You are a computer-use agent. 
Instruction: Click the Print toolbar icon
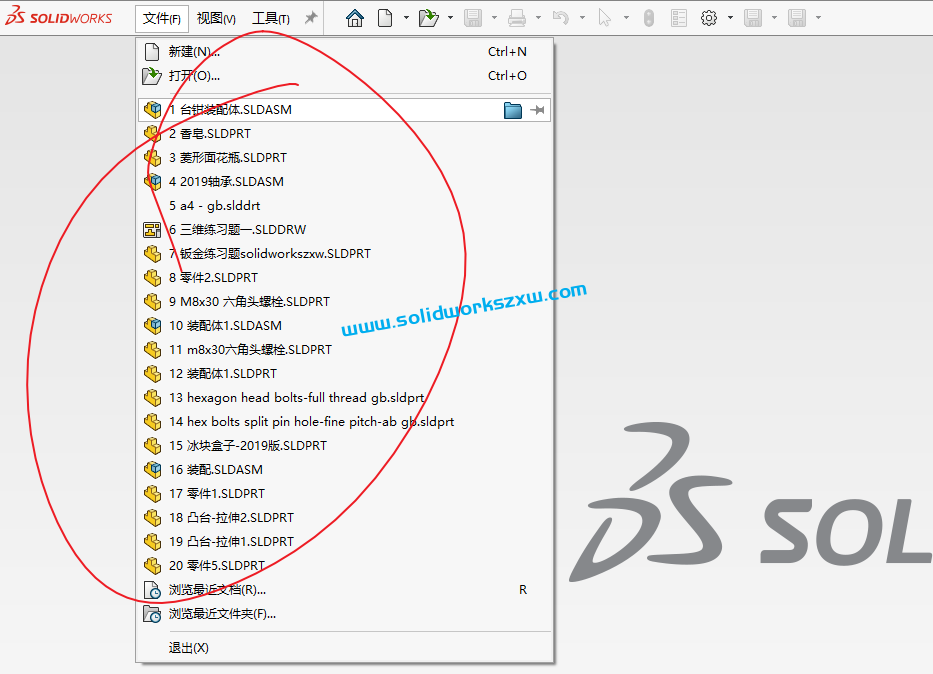coord(516,17)
